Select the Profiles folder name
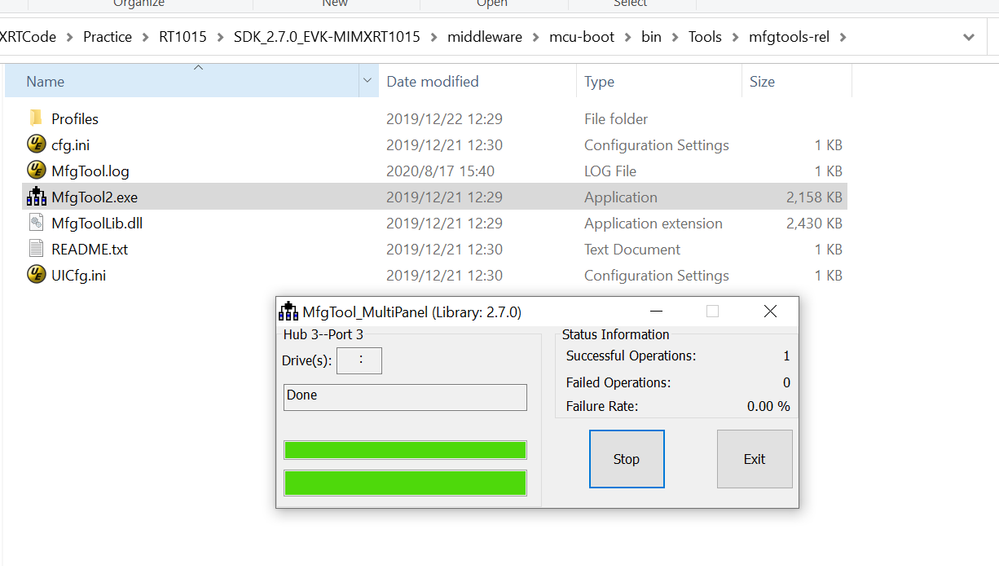The width and height of the screenshot is (999, 566). pos(75,119)
